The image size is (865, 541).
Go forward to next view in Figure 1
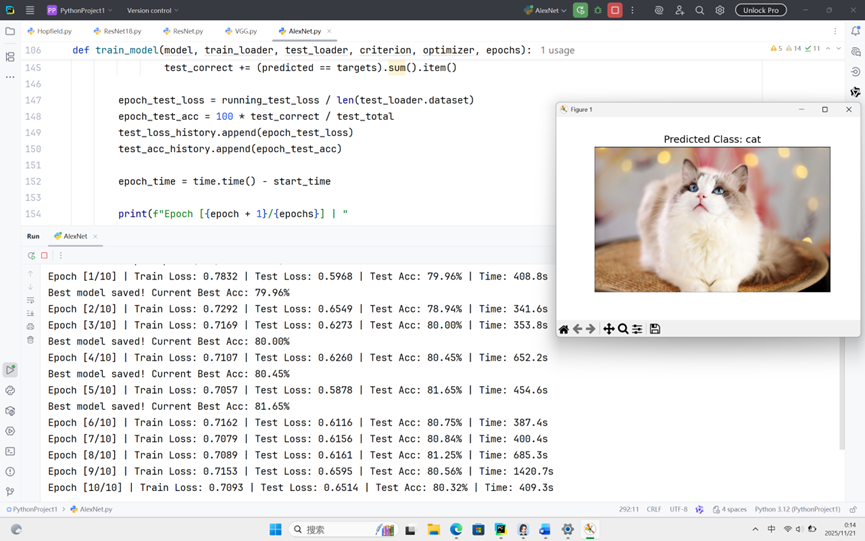(x=591, y=329)
